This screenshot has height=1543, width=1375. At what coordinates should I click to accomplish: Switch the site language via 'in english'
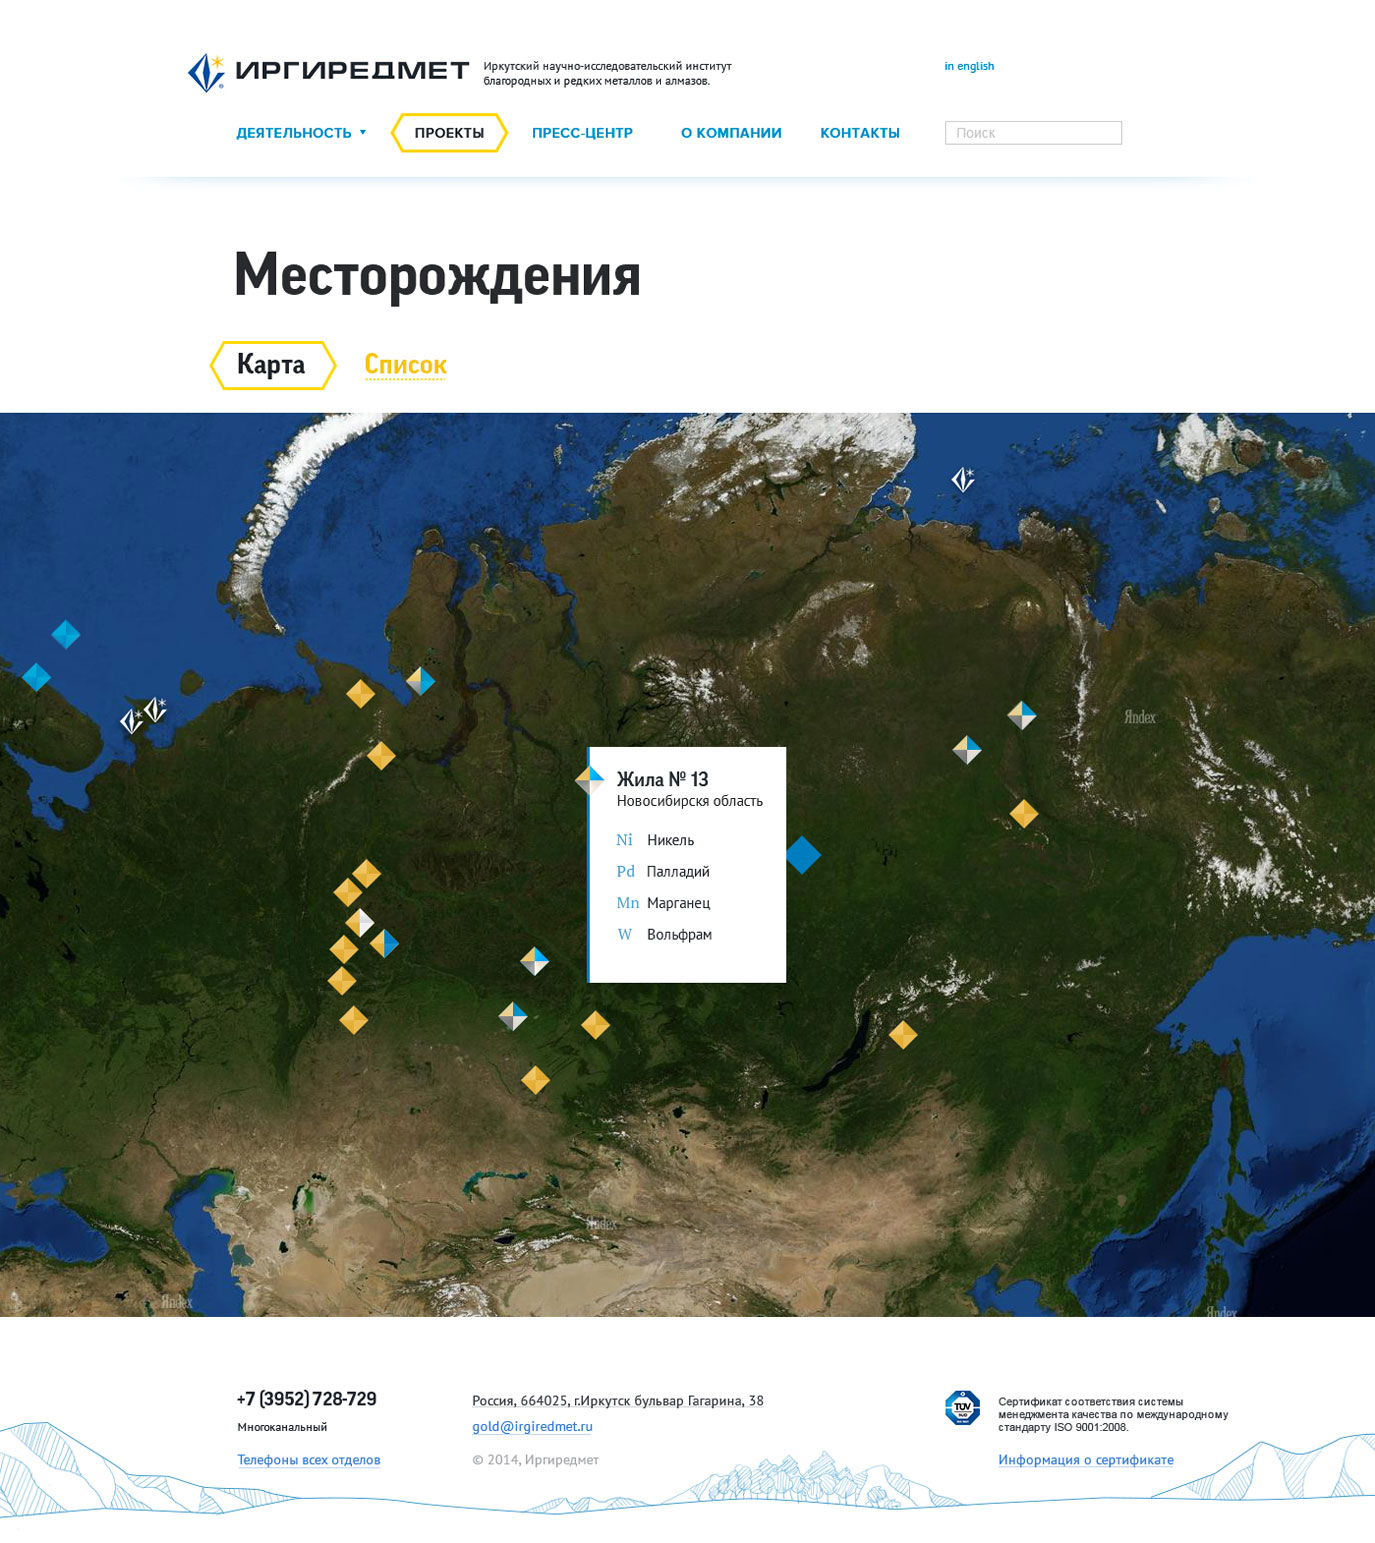(968, 66)
